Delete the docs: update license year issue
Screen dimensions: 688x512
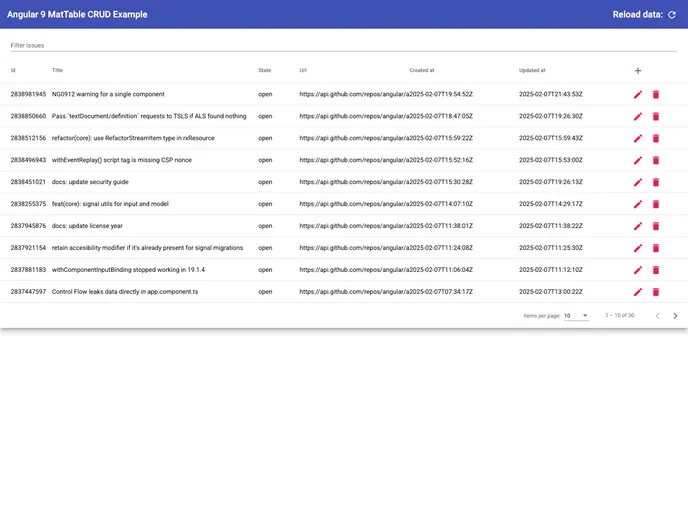(x=656, y=226)
